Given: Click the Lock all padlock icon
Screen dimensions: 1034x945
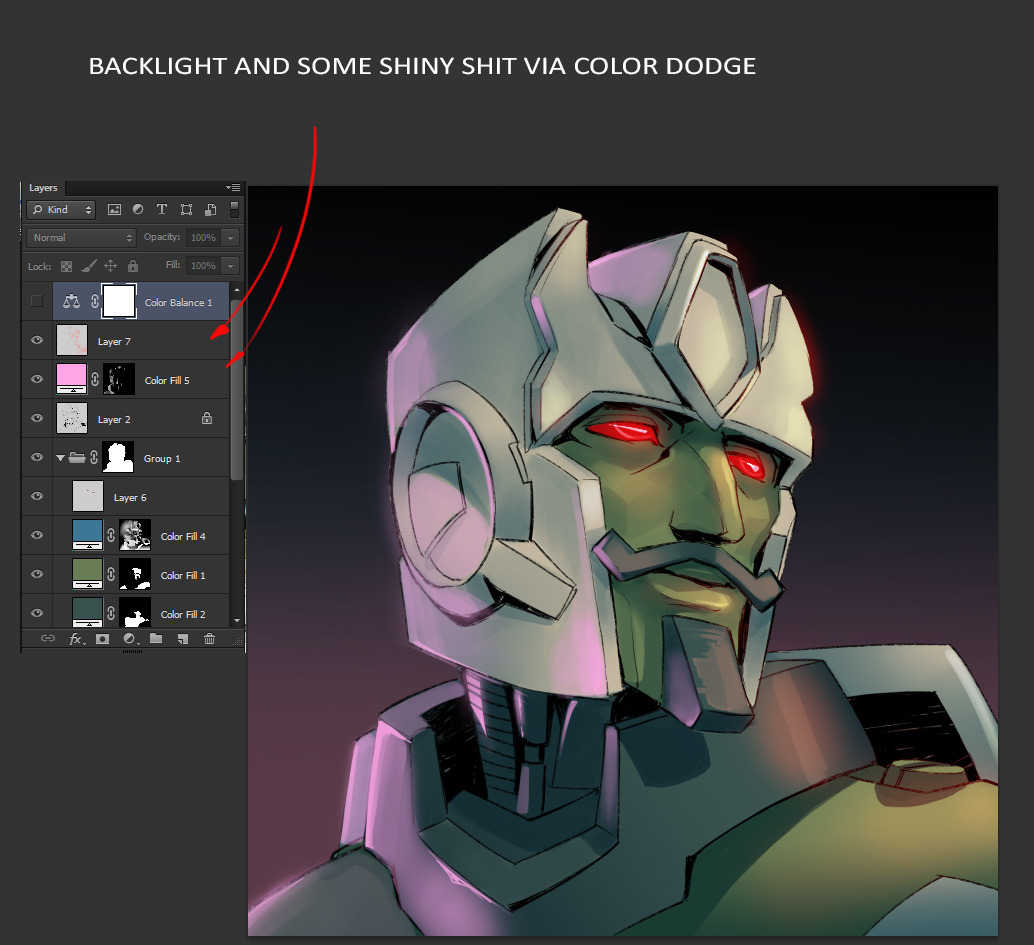Looking at the screenshot, I should click(133, 266).
